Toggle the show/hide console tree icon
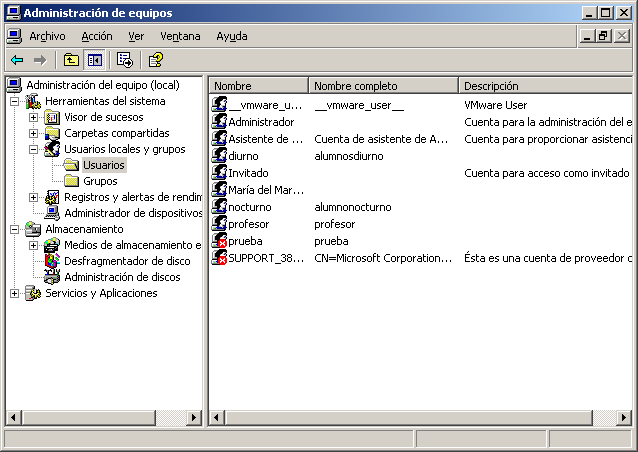Image resolution: width=638 pixels, height=452 pixels. pos(94,60)
